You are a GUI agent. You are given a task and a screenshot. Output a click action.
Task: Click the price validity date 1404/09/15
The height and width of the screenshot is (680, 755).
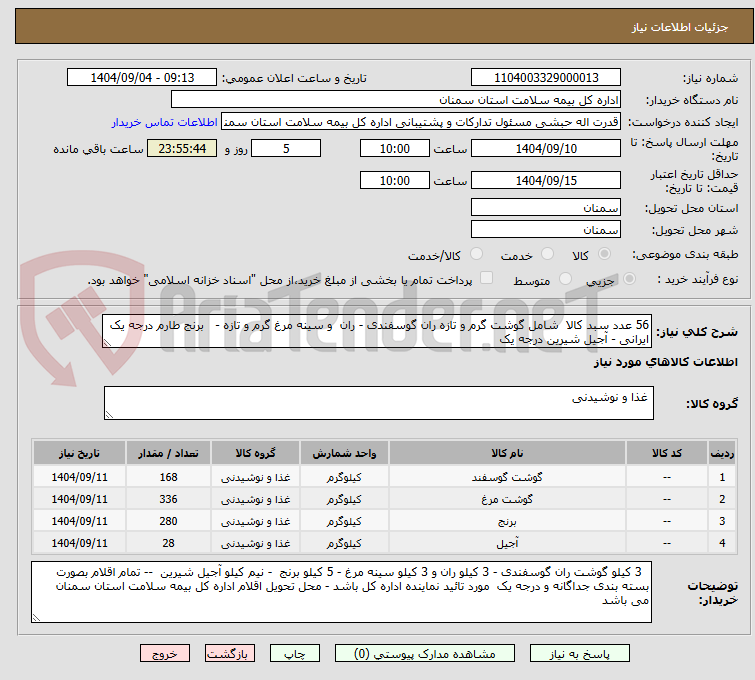(x=546, y=181)
